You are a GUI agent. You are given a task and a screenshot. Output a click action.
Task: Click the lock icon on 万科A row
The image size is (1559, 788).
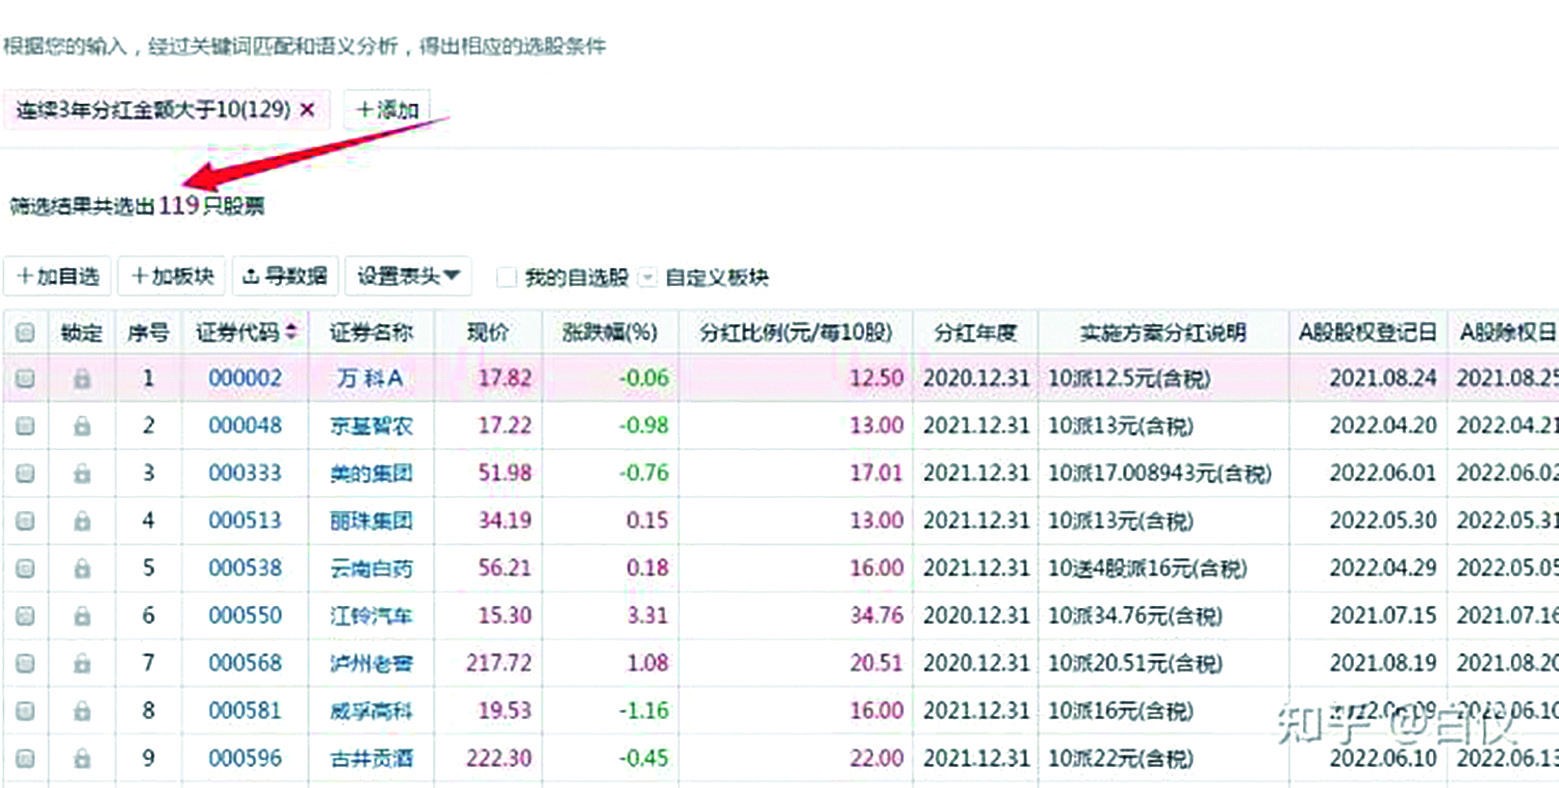(x=83, y=380)
